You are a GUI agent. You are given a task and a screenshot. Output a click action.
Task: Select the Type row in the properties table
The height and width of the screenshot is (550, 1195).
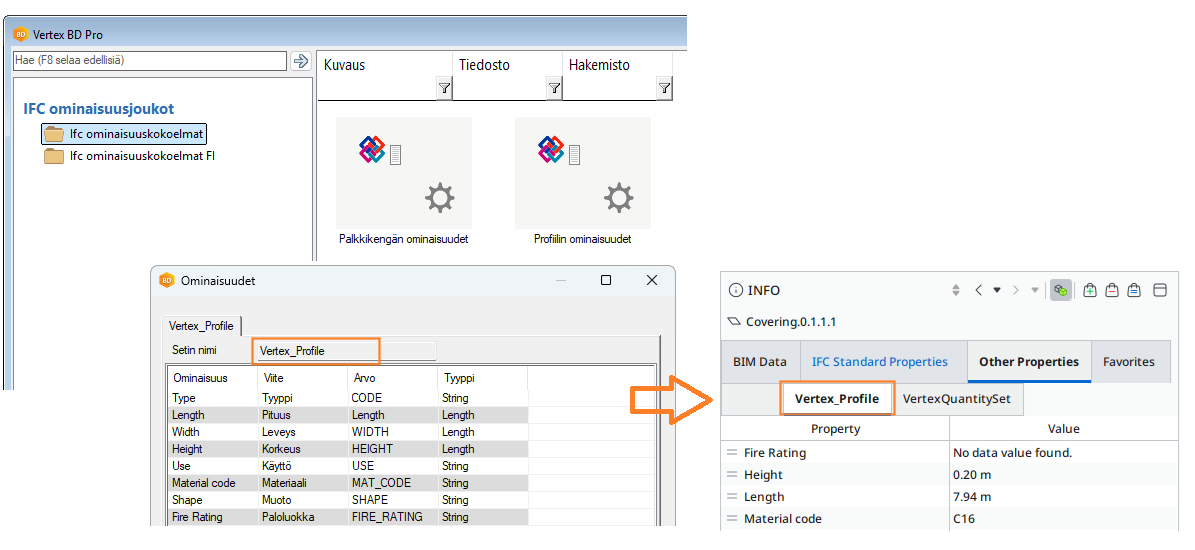click(x=411, y=398)
